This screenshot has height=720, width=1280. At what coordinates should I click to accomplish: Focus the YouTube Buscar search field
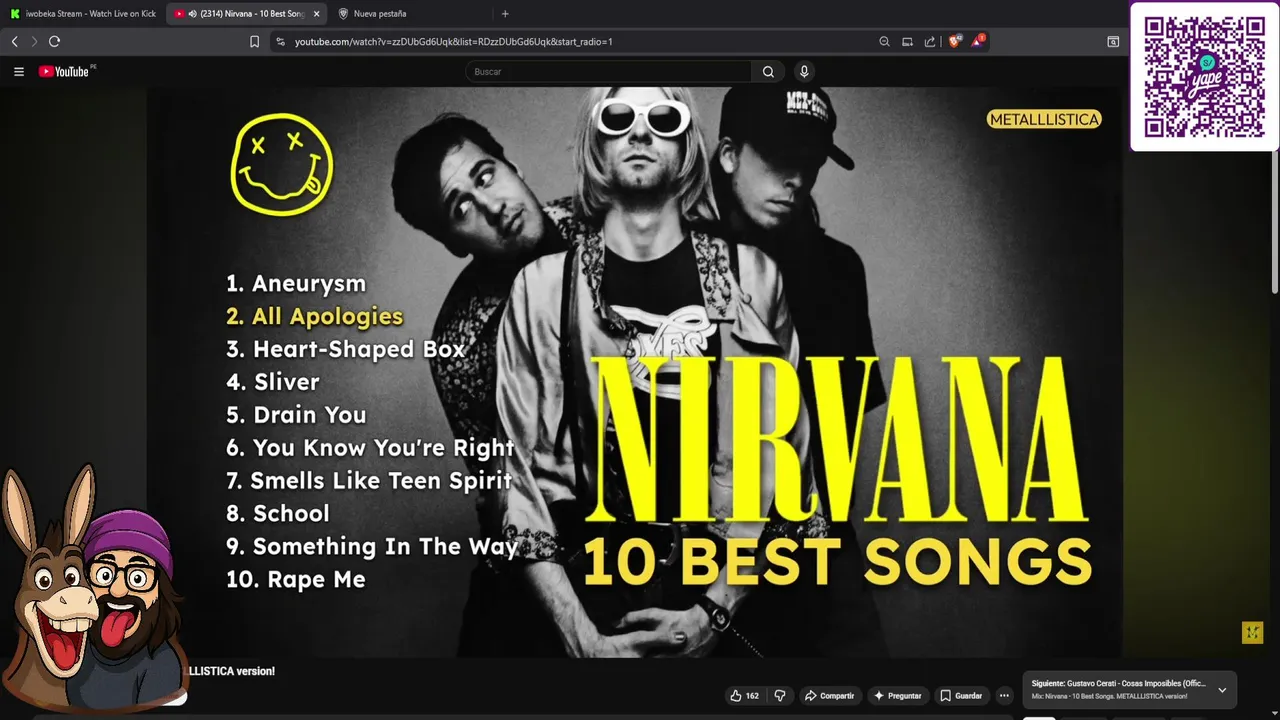[x=609, y=71]
